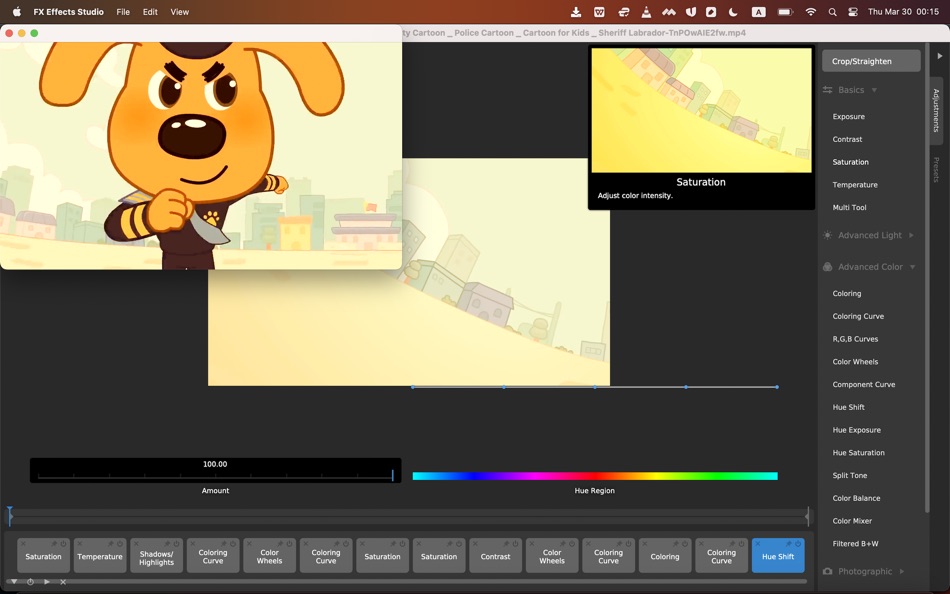Click the pin icon on Shadows/Highlights tile
Screen dimensions: 950x594
(167, 544)
